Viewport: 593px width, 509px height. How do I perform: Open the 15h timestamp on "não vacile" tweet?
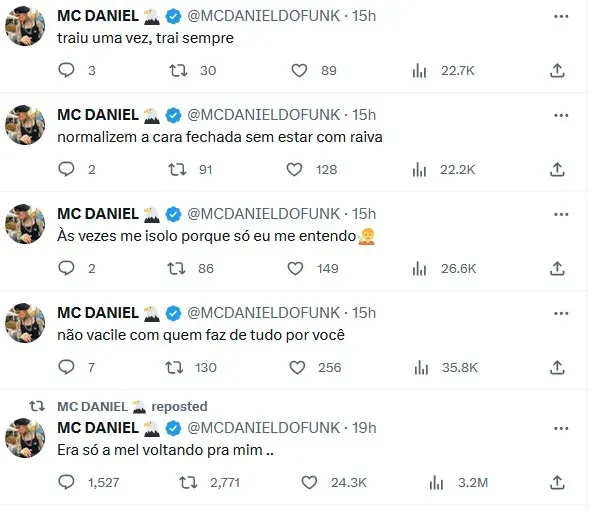[364, 313]
